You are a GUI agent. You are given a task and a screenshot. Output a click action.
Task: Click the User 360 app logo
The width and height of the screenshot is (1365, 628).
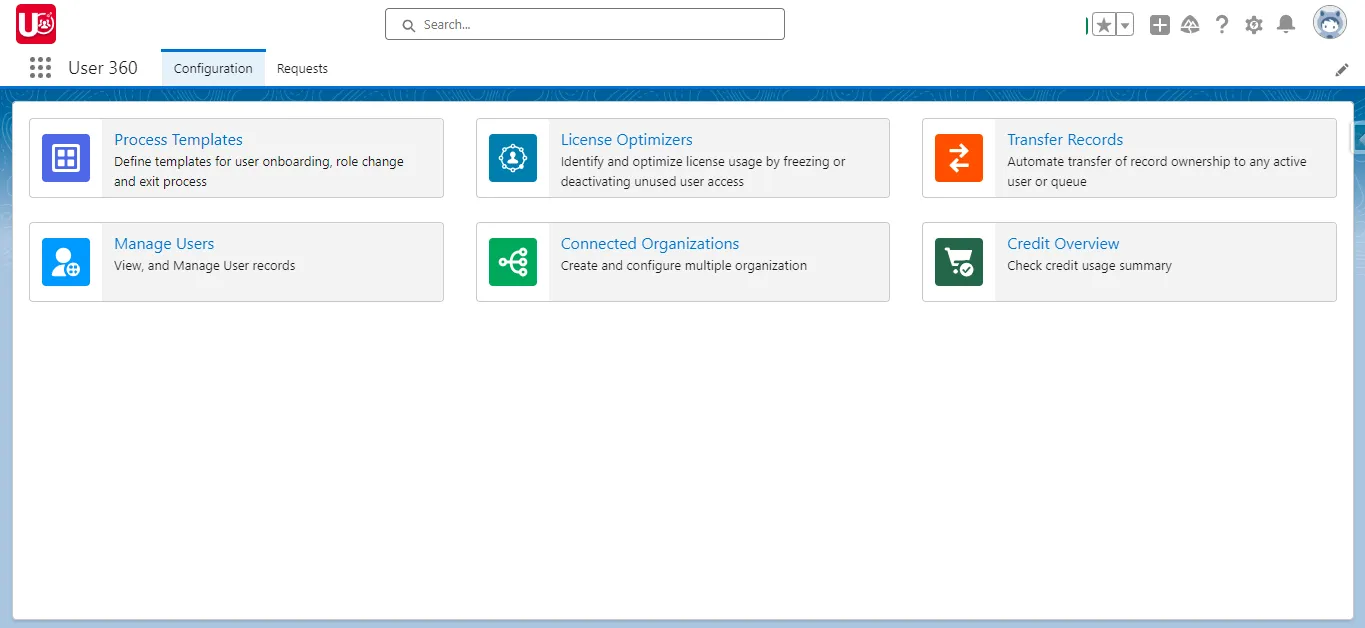[x=36, y=24]
